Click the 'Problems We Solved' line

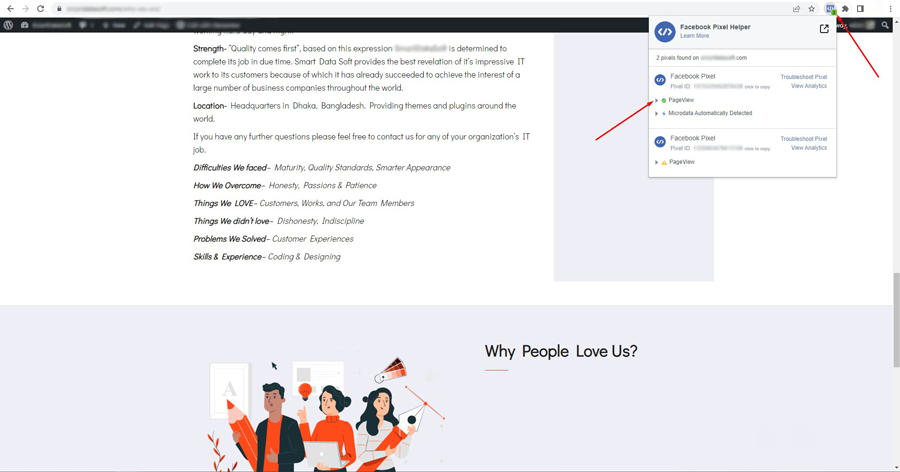coord(273,239)
